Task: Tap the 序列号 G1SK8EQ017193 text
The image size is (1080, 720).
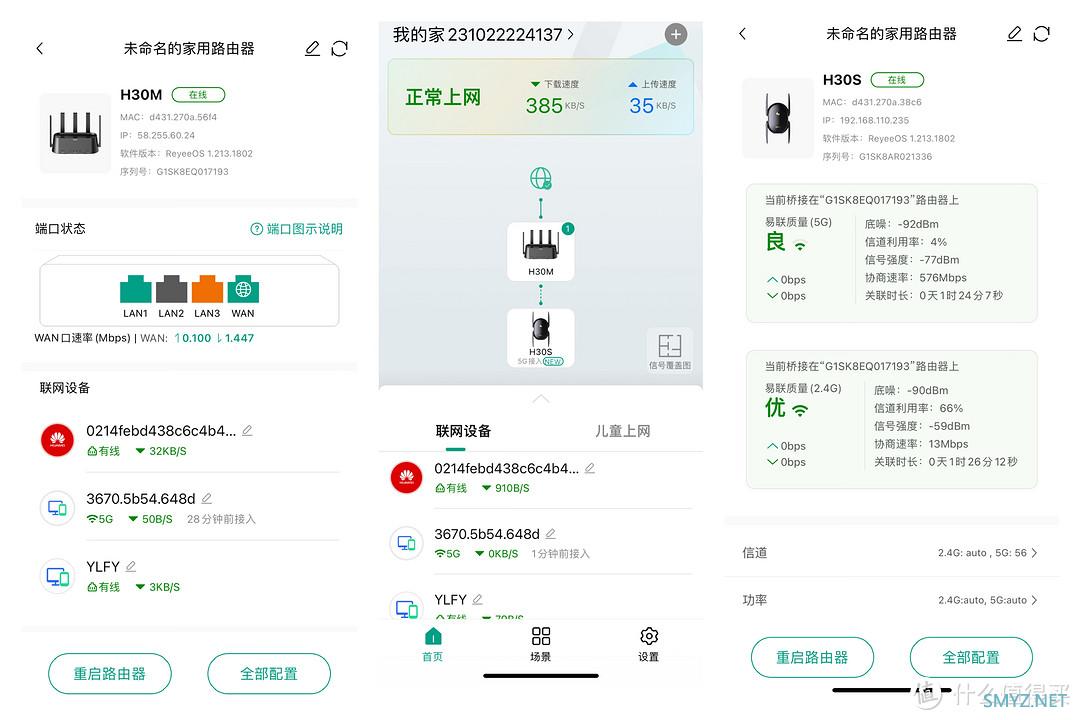Action: (174, 172)
